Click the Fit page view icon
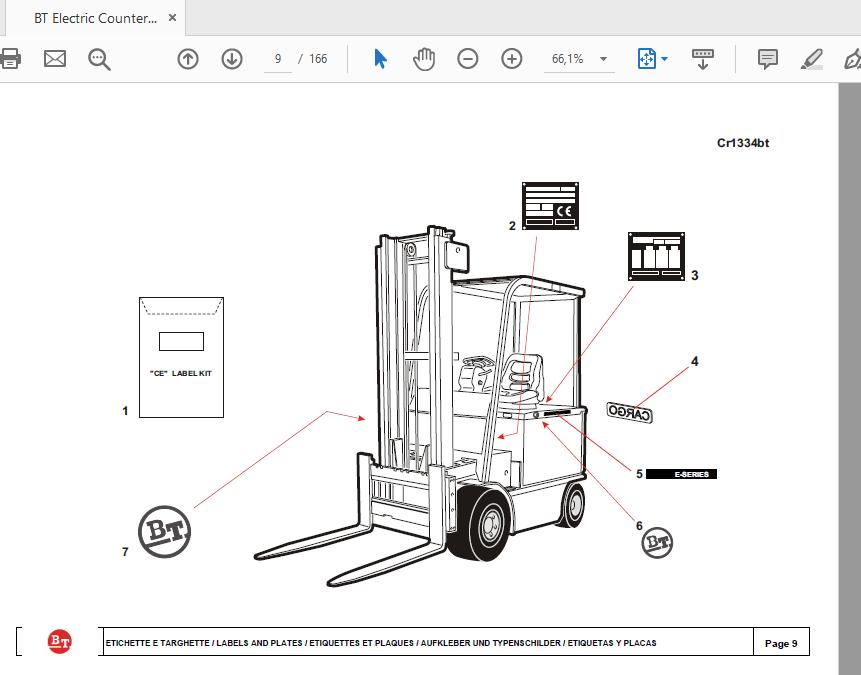 pos(646,58)
